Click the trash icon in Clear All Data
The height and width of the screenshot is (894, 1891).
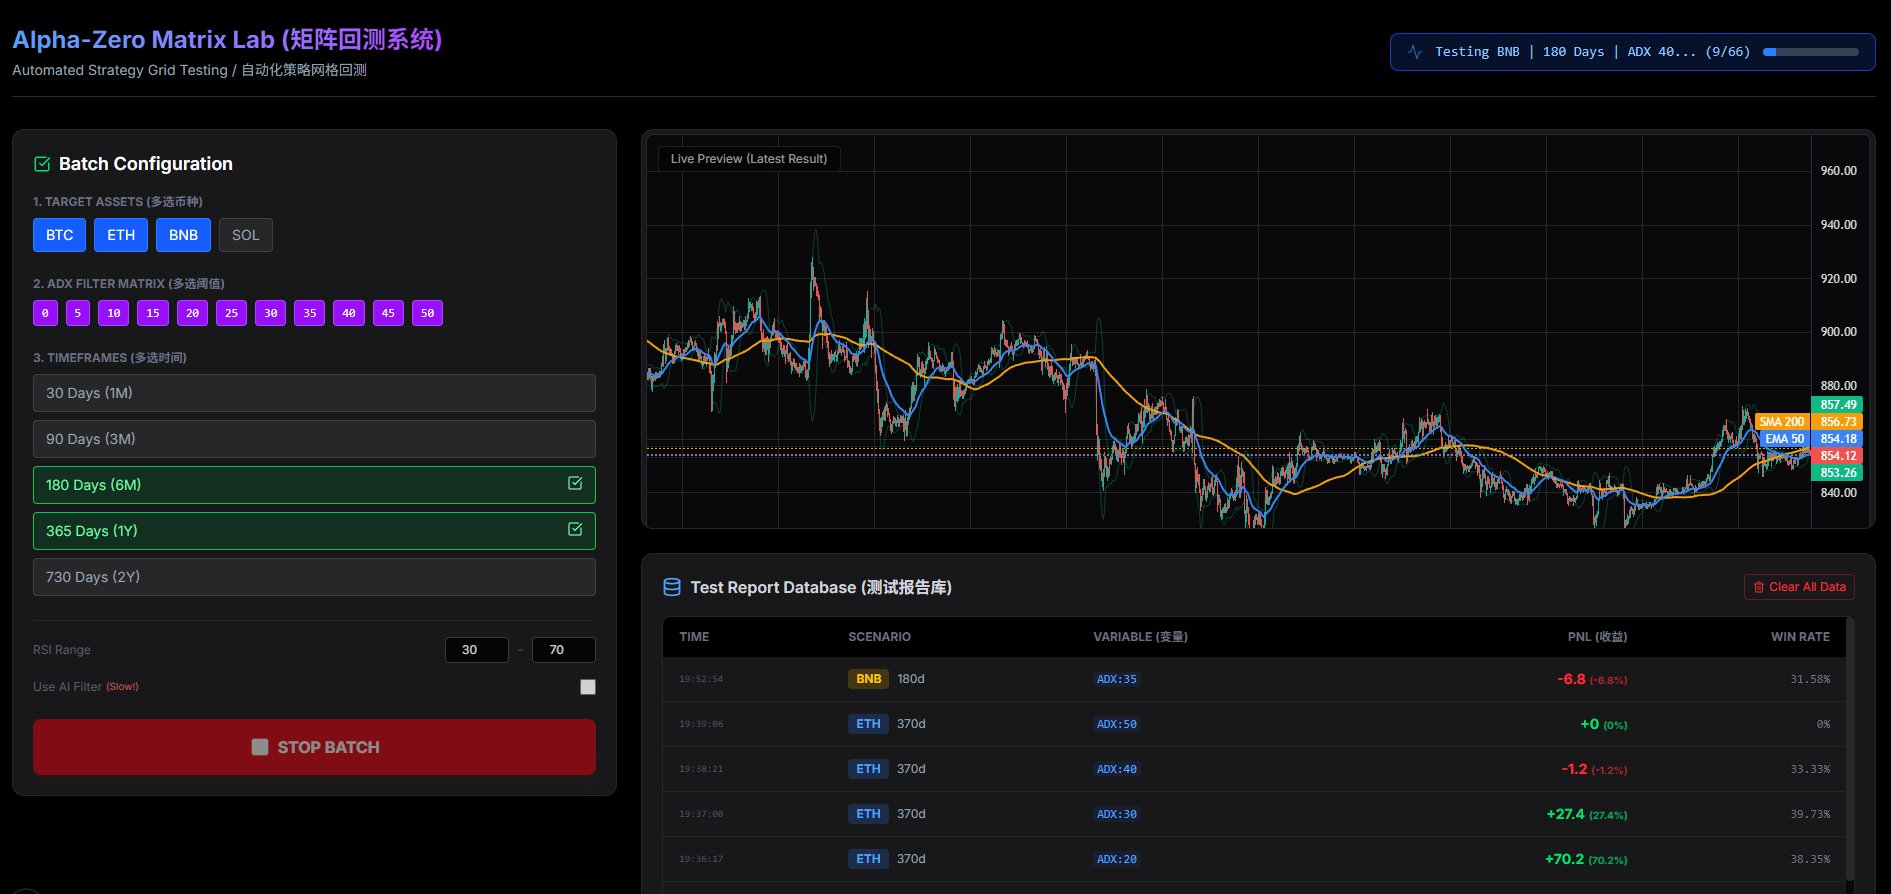click(x=1759, y=587)
